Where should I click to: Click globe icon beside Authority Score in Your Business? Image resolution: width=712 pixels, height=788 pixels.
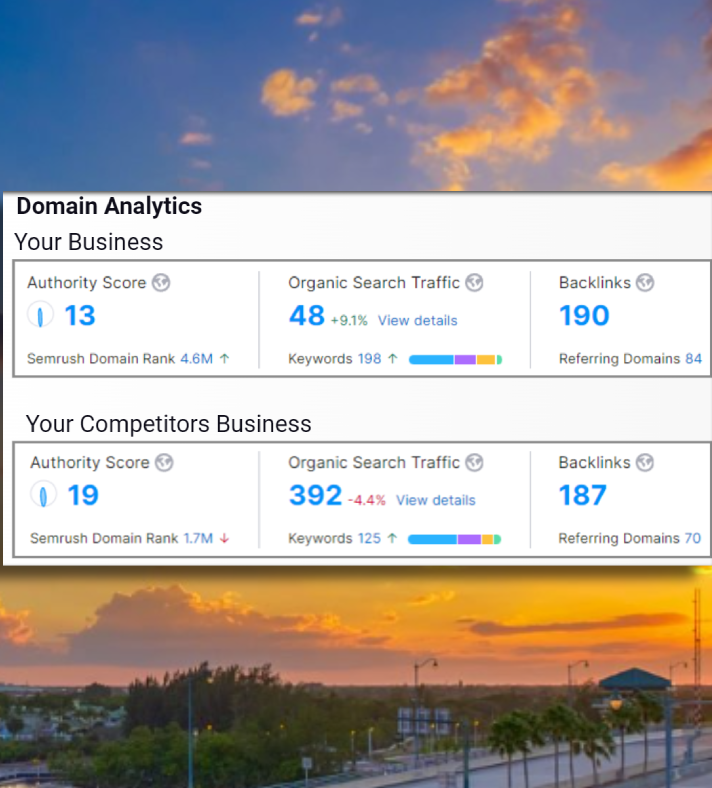pyautogui.click(x=161, y=283)
